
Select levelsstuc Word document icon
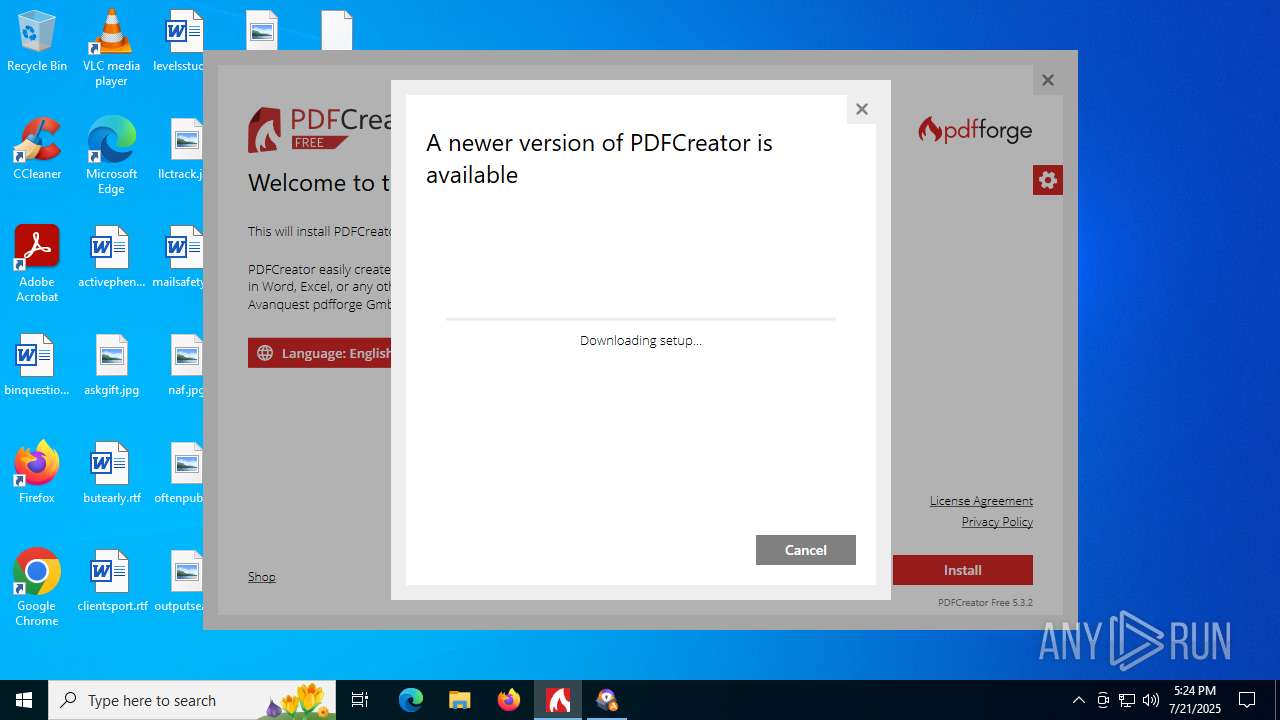(x=180, y=42)
